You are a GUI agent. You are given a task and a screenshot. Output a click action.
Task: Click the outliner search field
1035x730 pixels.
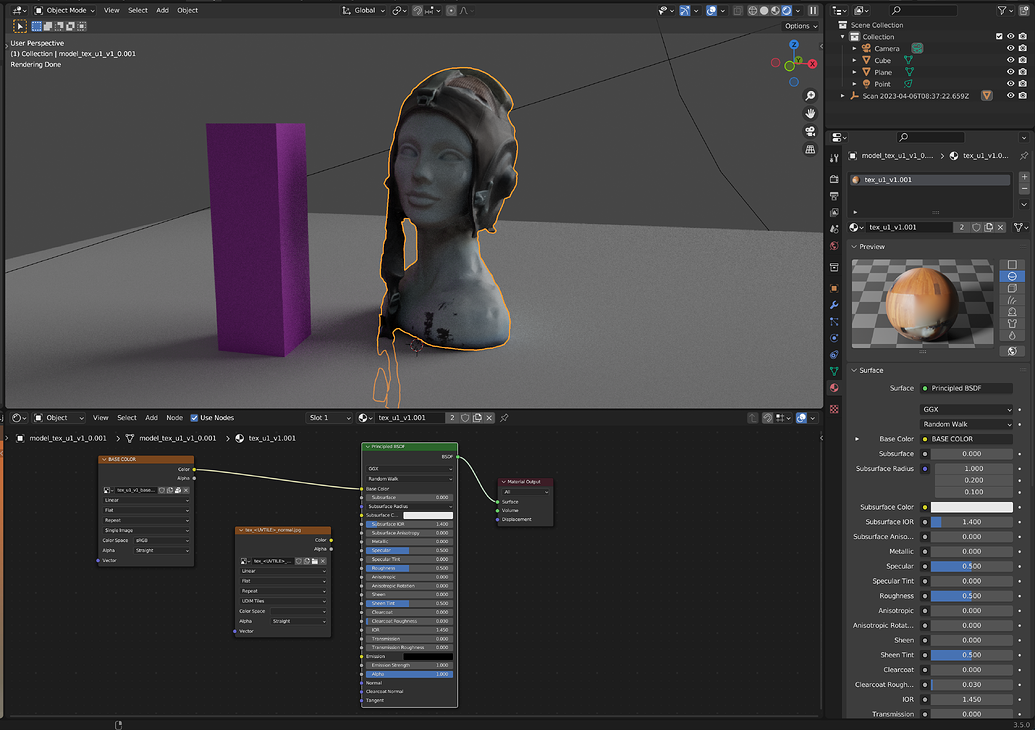coord(922,11)
